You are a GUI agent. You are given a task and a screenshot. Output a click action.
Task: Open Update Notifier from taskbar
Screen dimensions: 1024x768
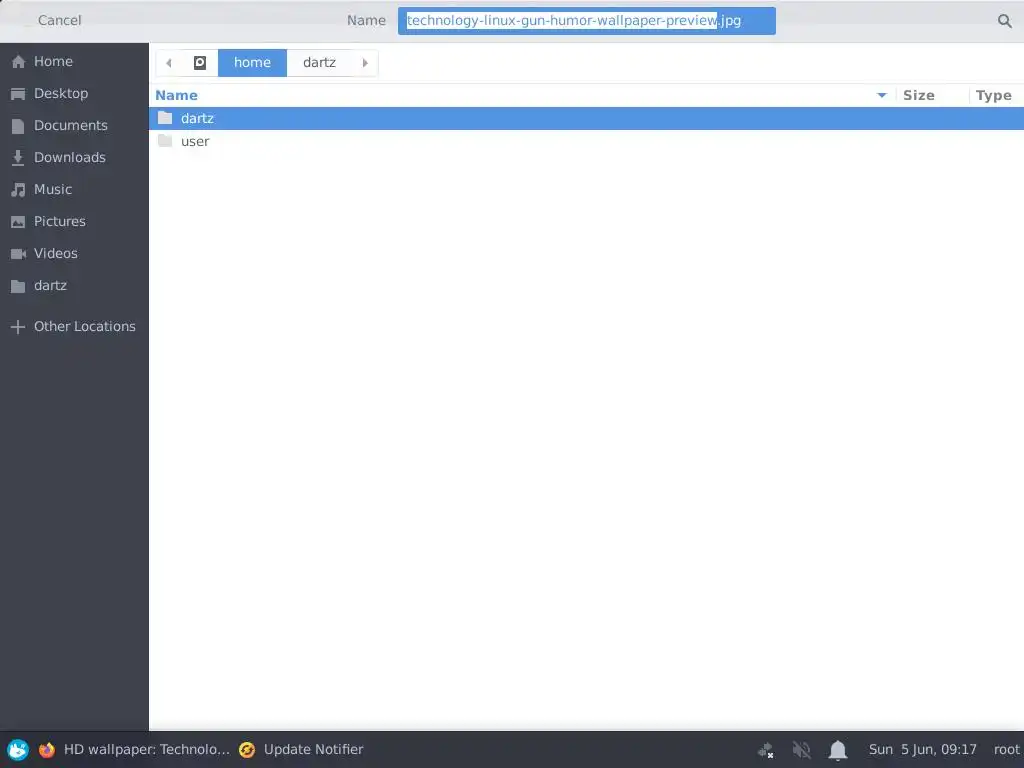(x=313, y=750)
